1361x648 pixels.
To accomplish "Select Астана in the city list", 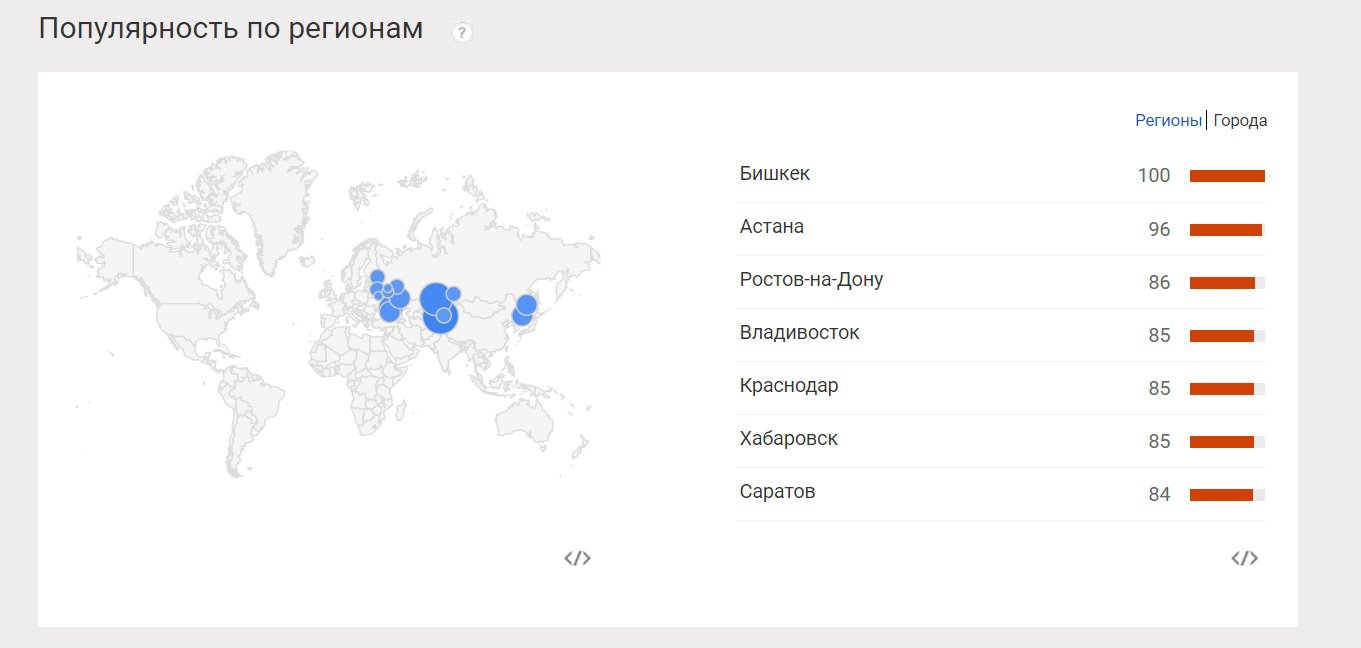I will (772, 227).
